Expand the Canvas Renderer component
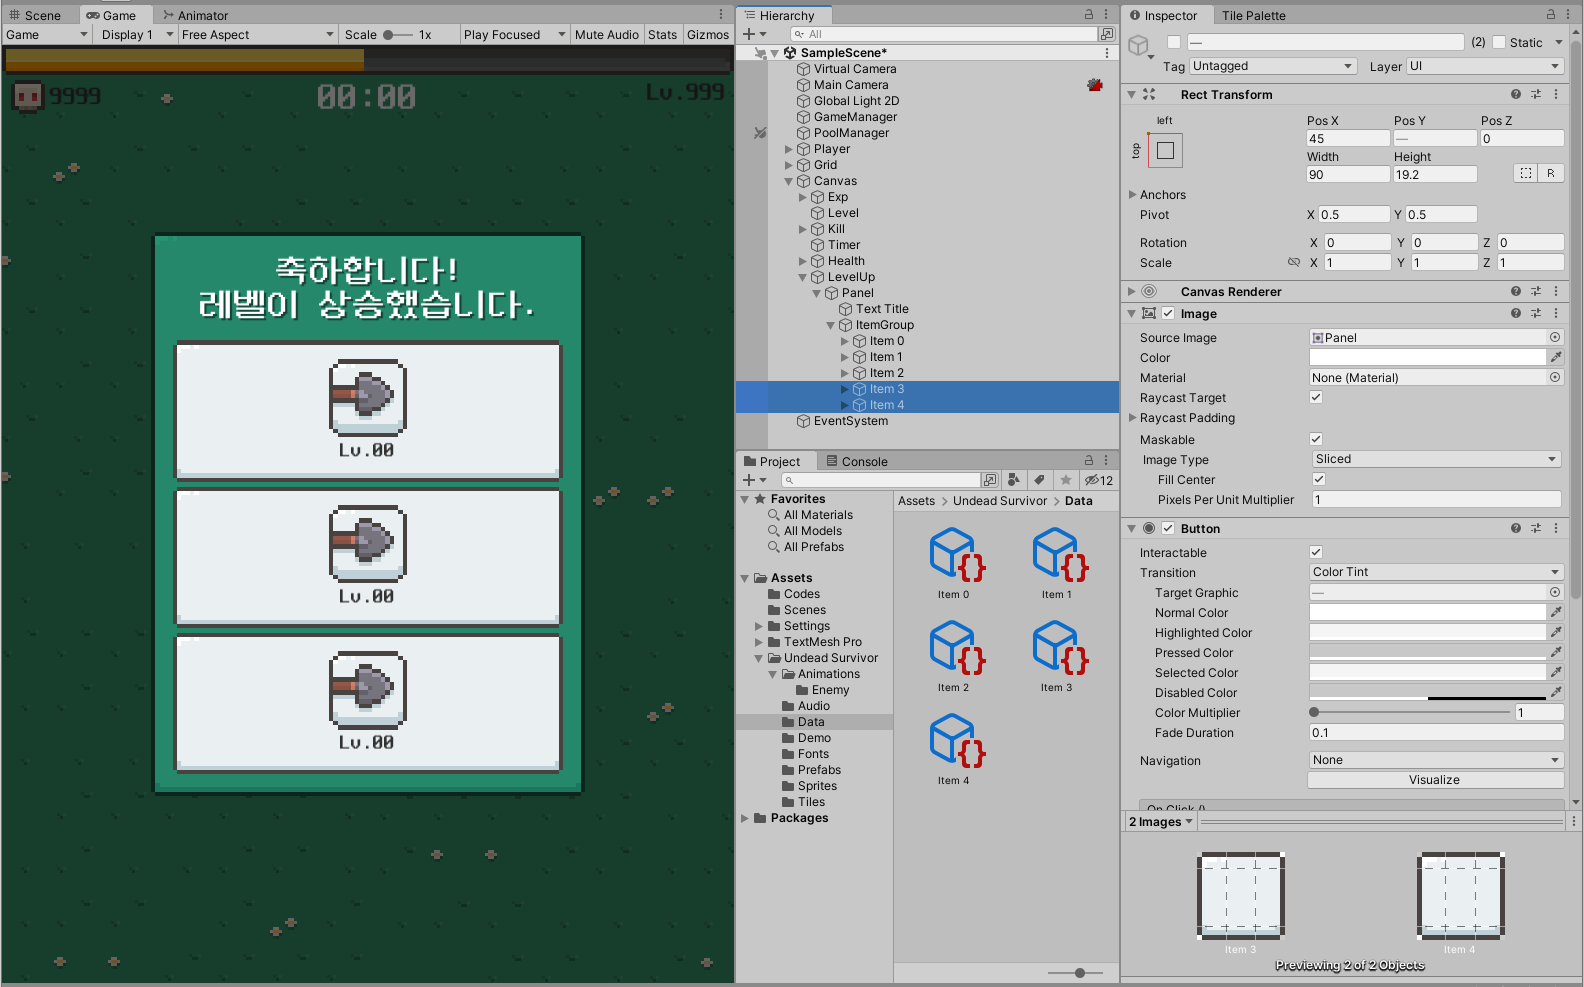 1132,291
